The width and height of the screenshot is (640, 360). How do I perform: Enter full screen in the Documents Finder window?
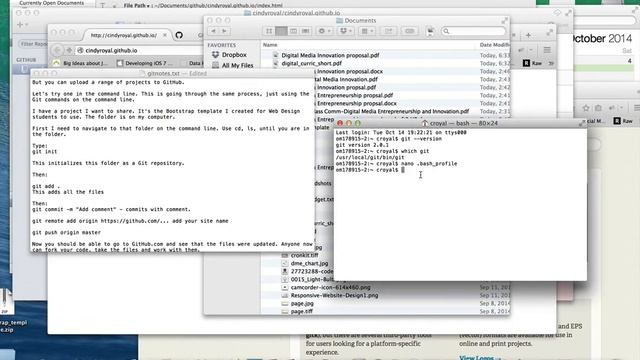504,20
